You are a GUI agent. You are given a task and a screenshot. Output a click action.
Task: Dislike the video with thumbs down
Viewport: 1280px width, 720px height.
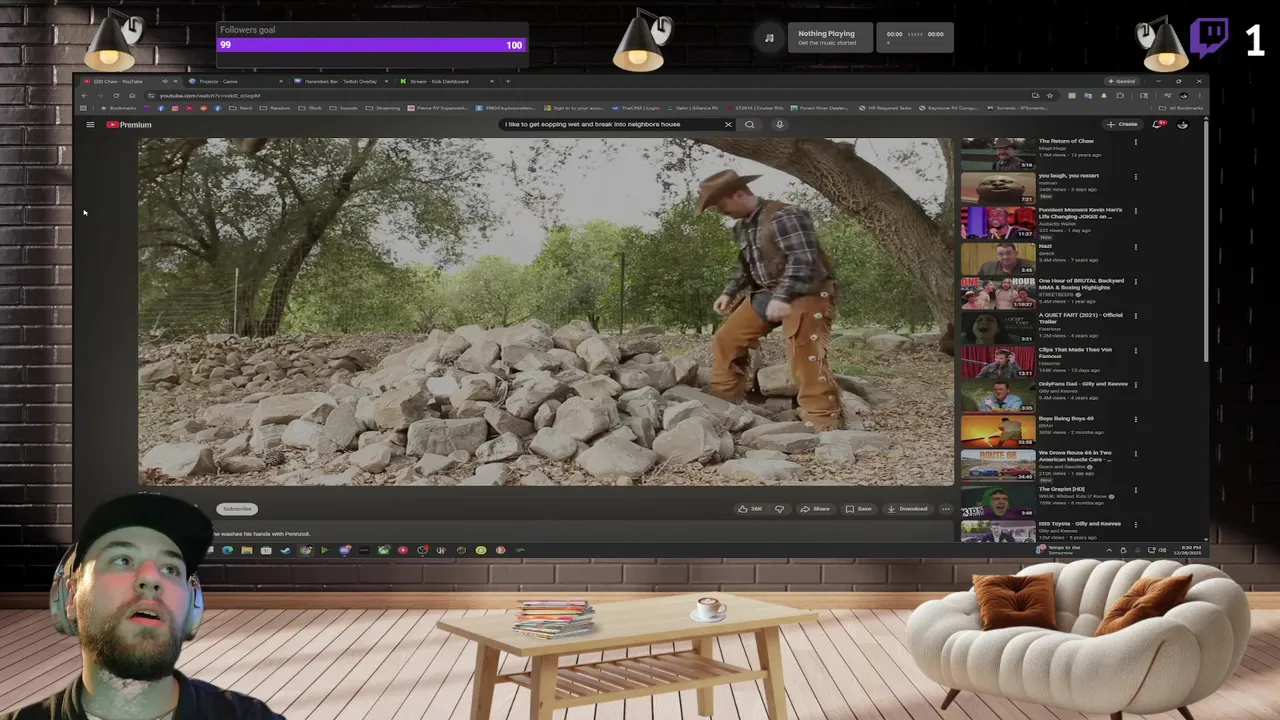(779, 509)
